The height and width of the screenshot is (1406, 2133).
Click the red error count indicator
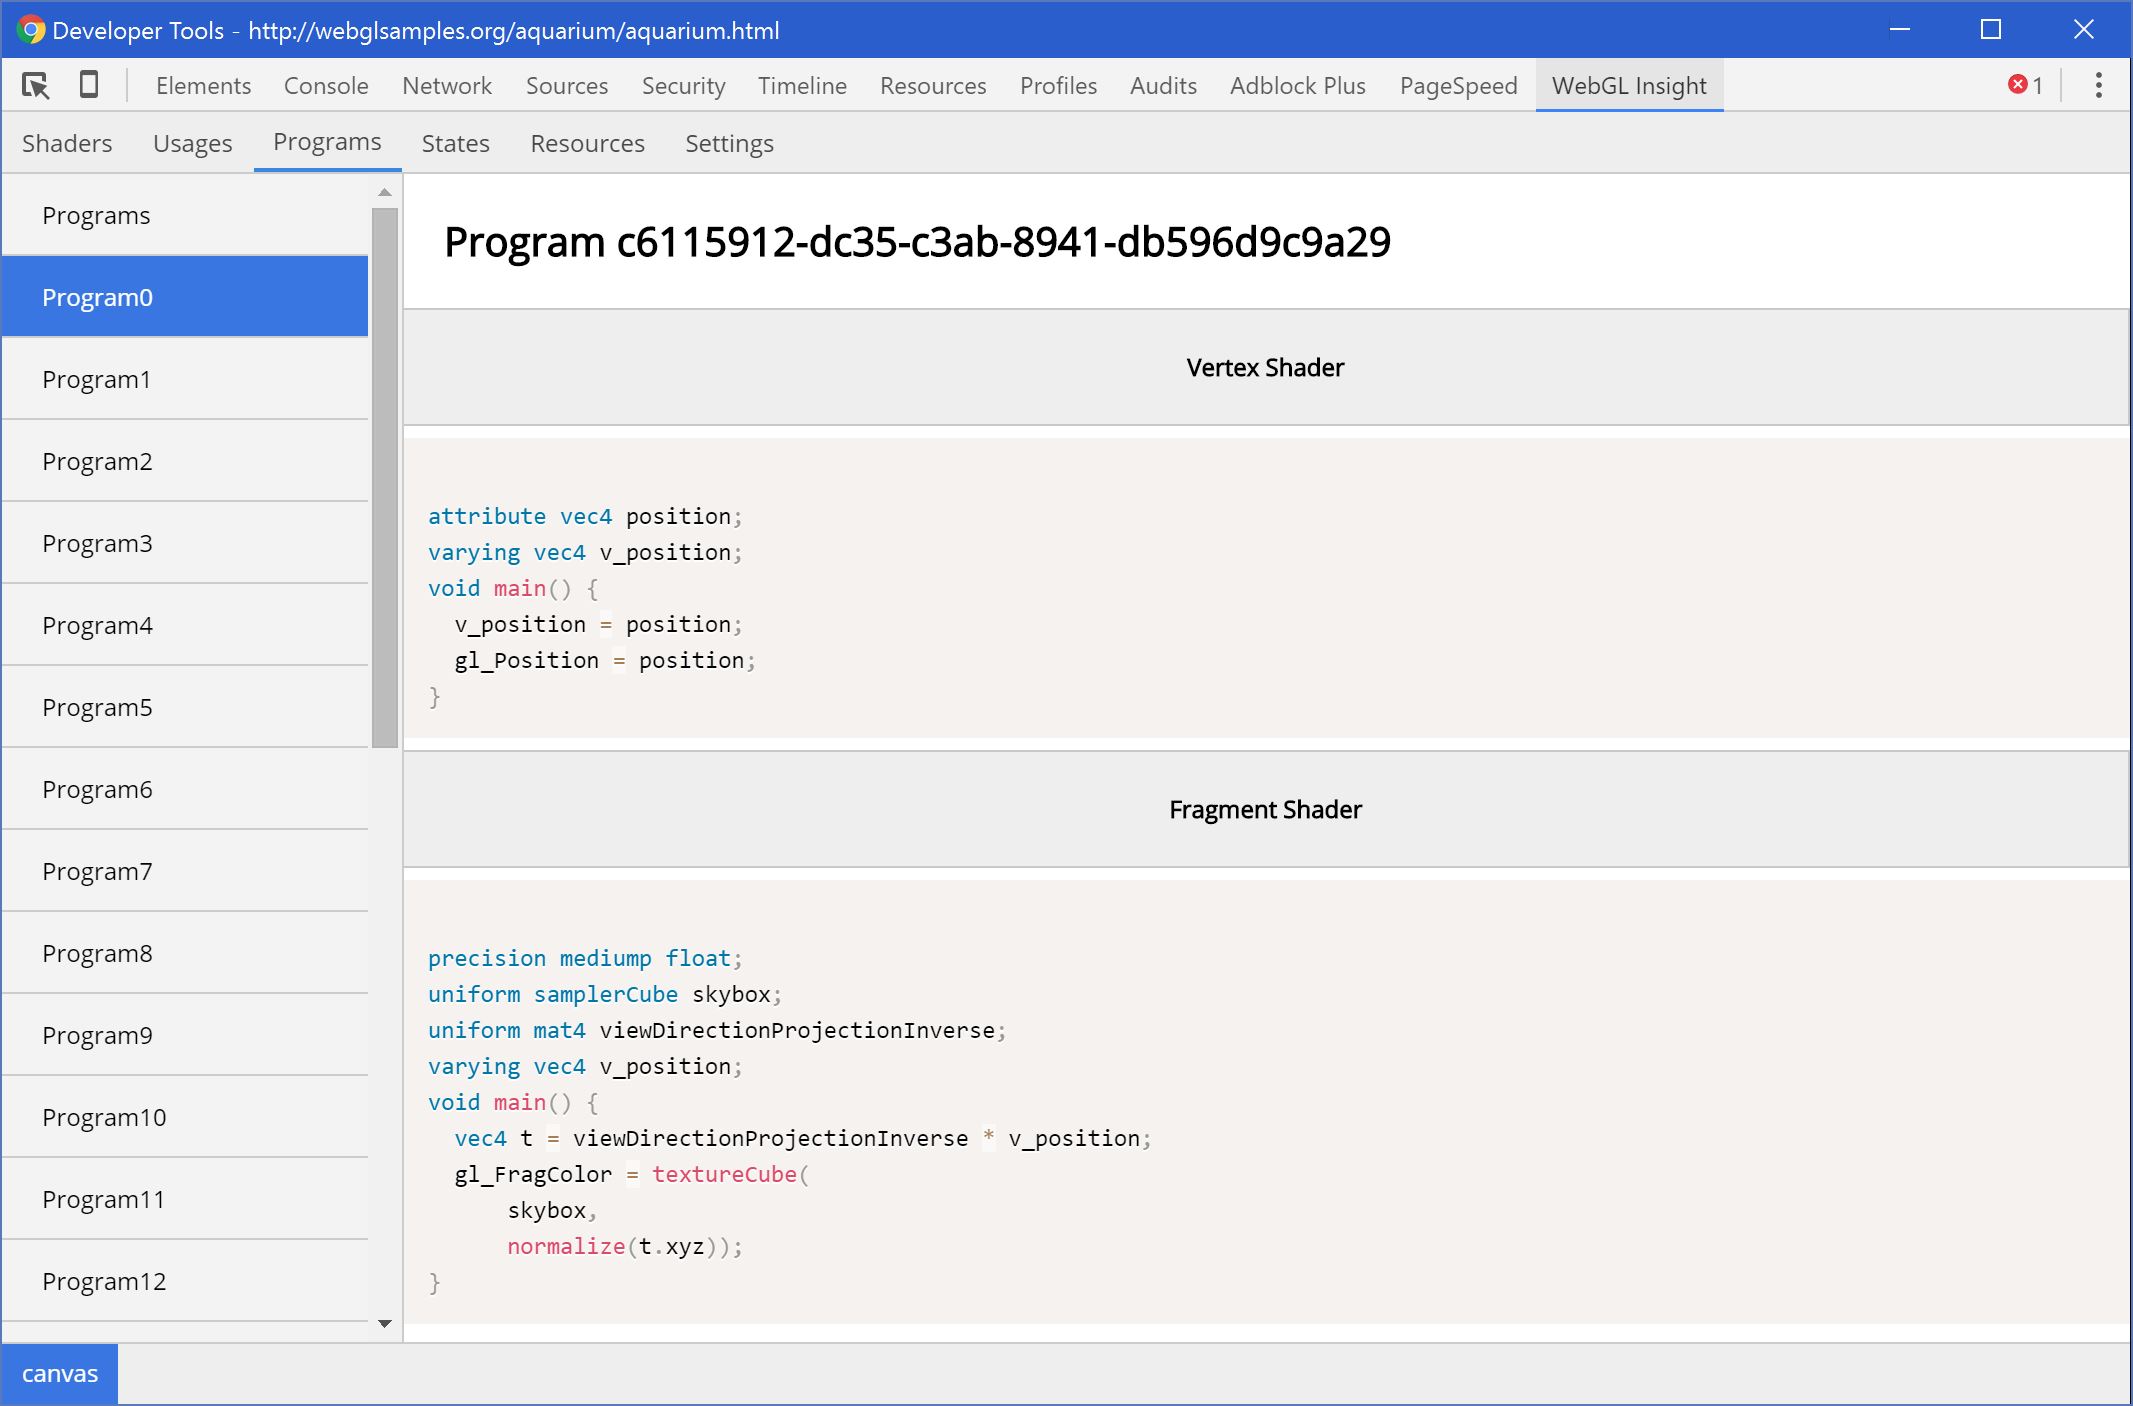2025,85
